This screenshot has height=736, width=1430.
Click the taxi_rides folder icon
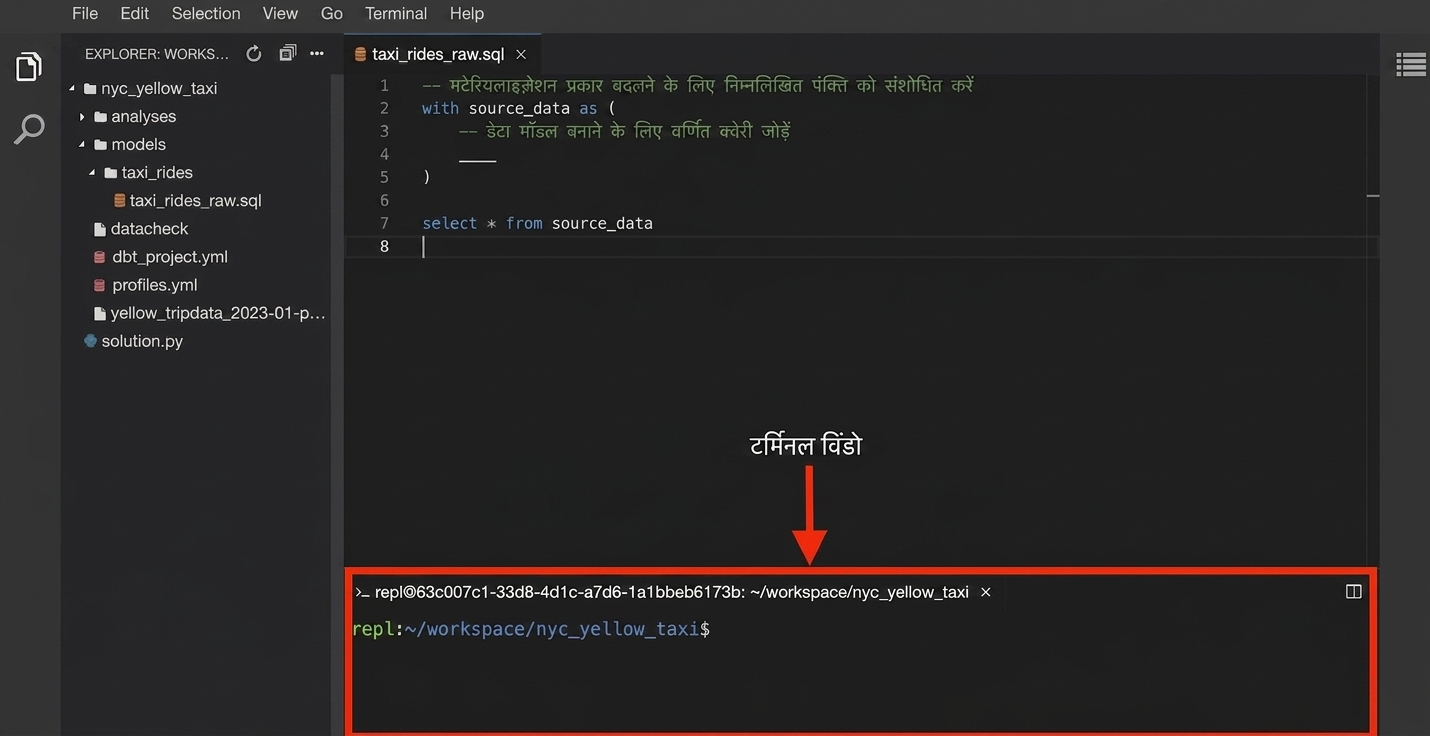coord(111,172)
